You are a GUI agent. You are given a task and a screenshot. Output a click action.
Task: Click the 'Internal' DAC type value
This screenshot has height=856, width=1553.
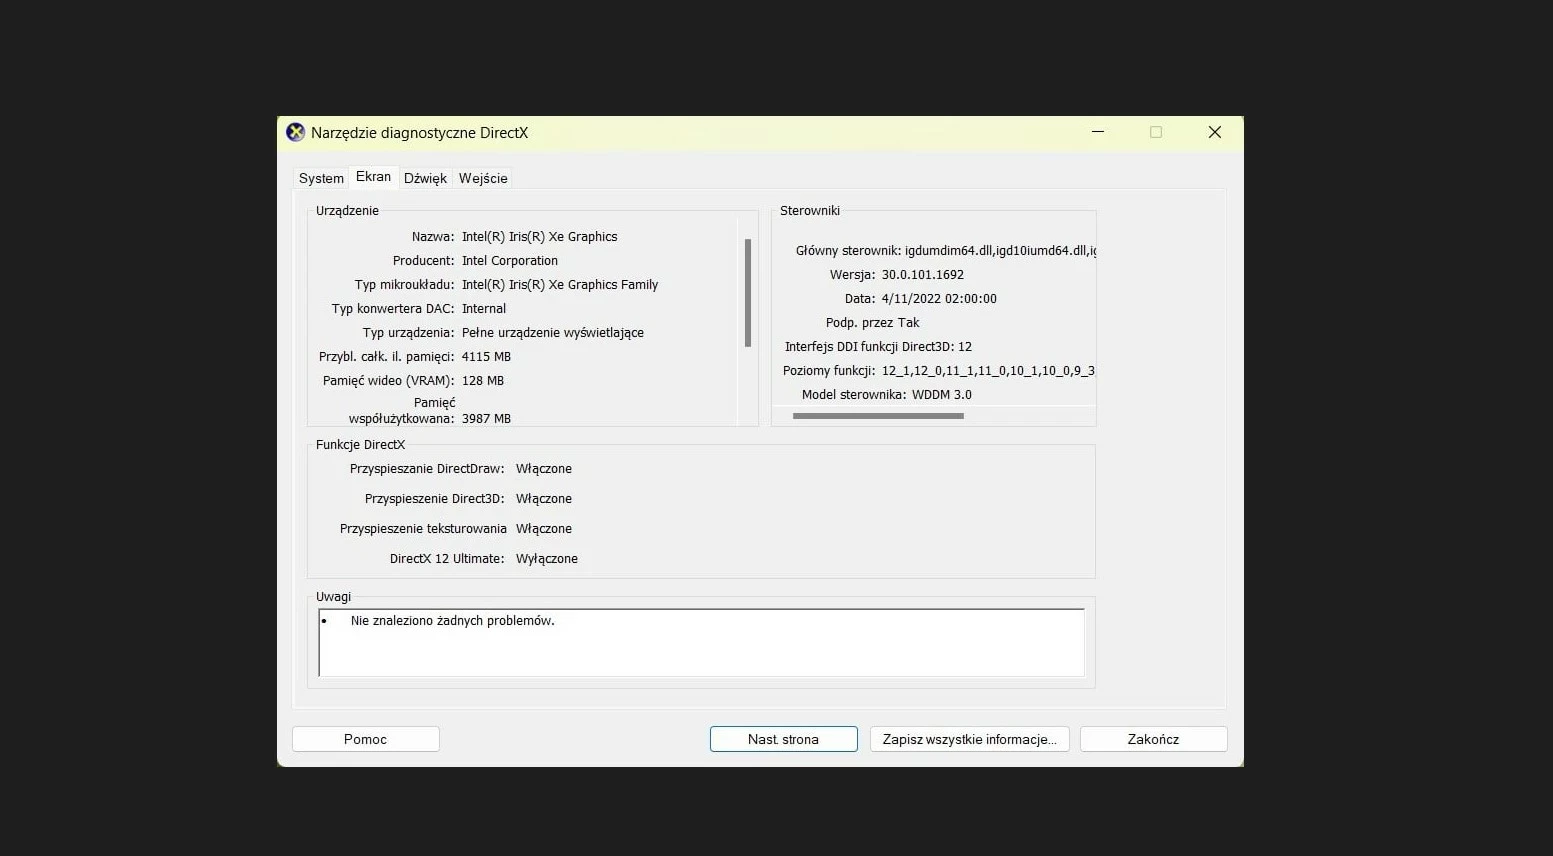(483, 309)
